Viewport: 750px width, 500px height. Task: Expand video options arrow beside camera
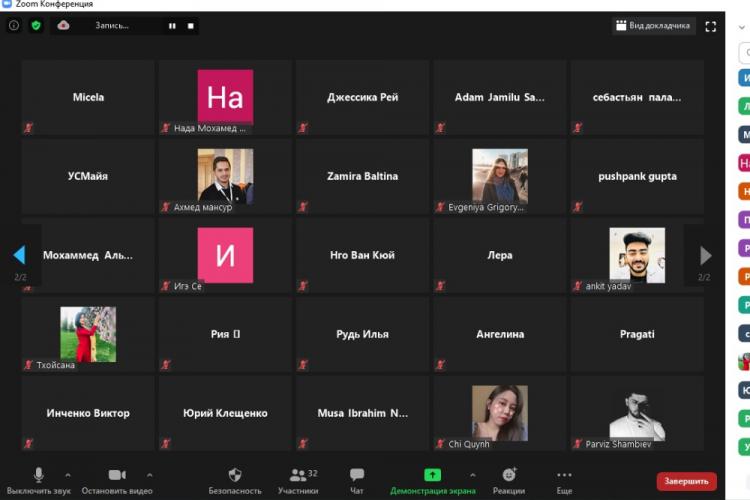[150, 475]
